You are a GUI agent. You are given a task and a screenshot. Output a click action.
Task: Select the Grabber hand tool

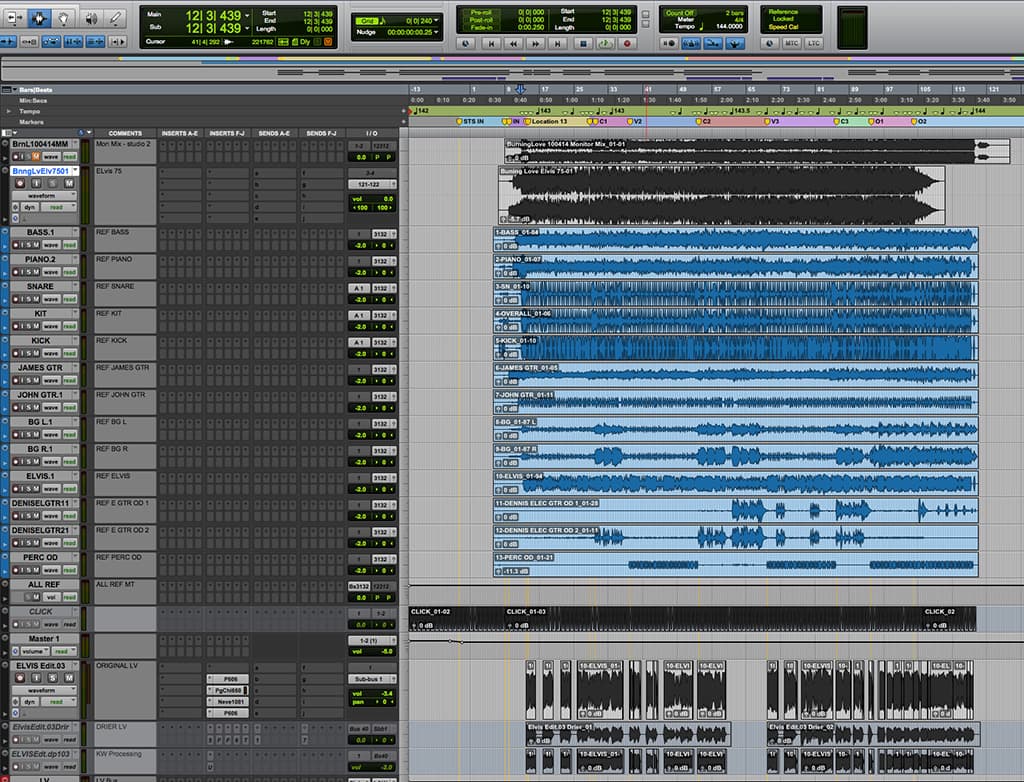pyautogui.click(x=63, y=18)
